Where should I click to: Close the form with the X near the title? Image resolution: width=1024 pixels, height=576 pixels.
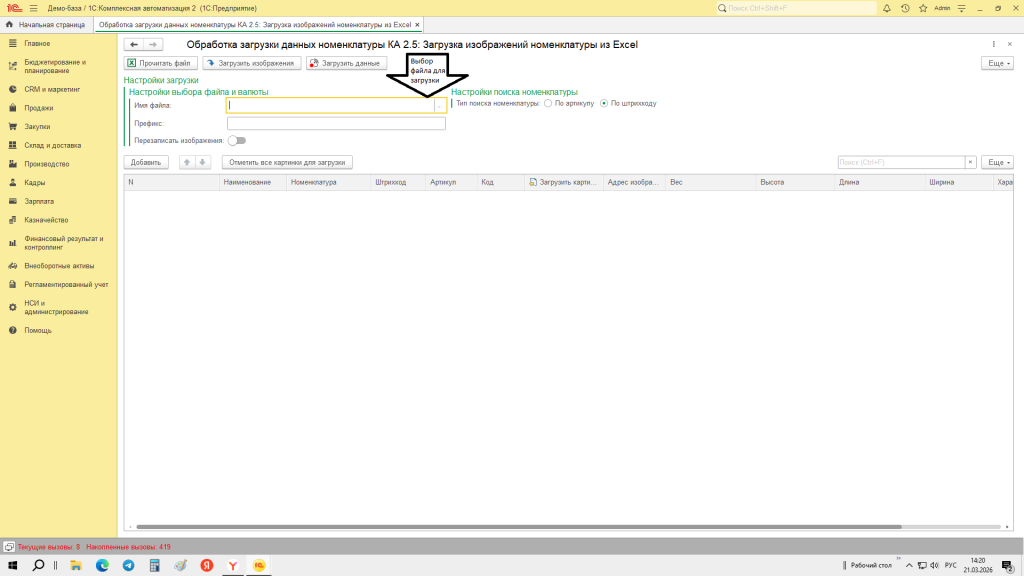coord(1010,44)
